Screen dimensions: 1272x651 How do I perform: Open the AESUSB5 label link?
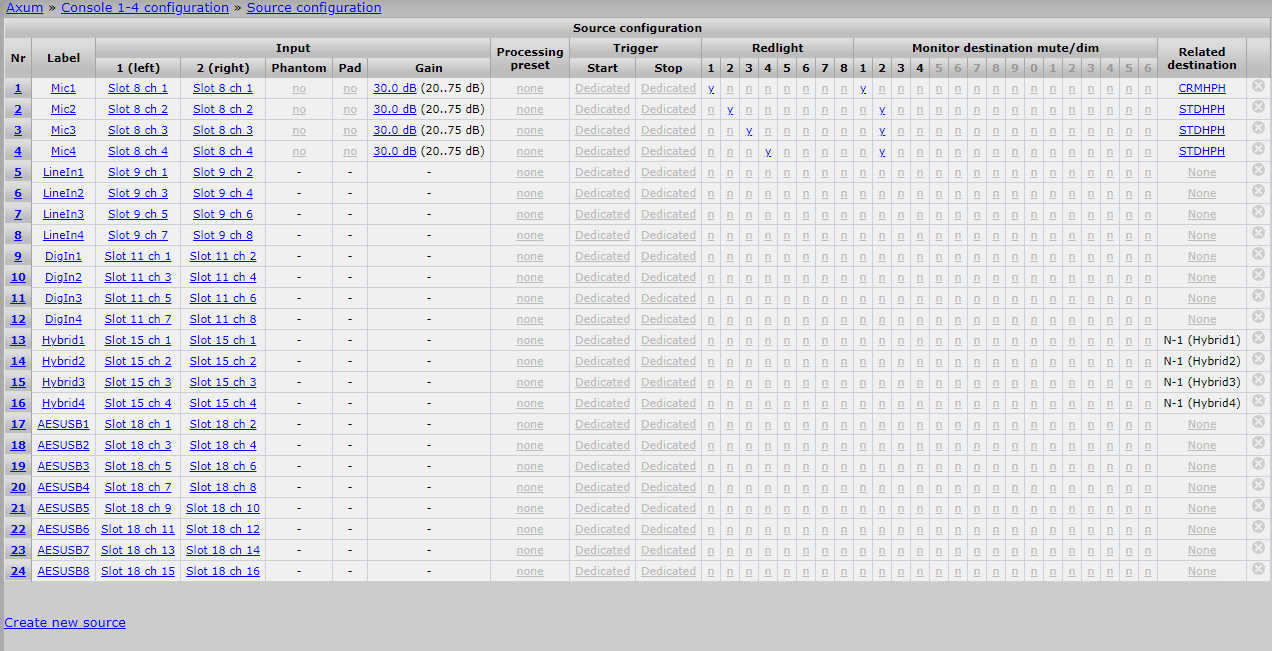pyautogui.click(x=63, y=508)
